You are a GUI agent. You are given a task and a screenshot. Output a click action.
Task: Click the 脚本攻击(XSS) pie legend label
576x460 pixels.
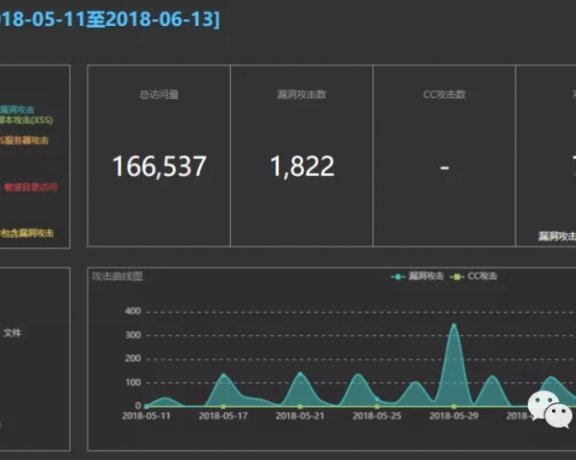click(26, 120)
